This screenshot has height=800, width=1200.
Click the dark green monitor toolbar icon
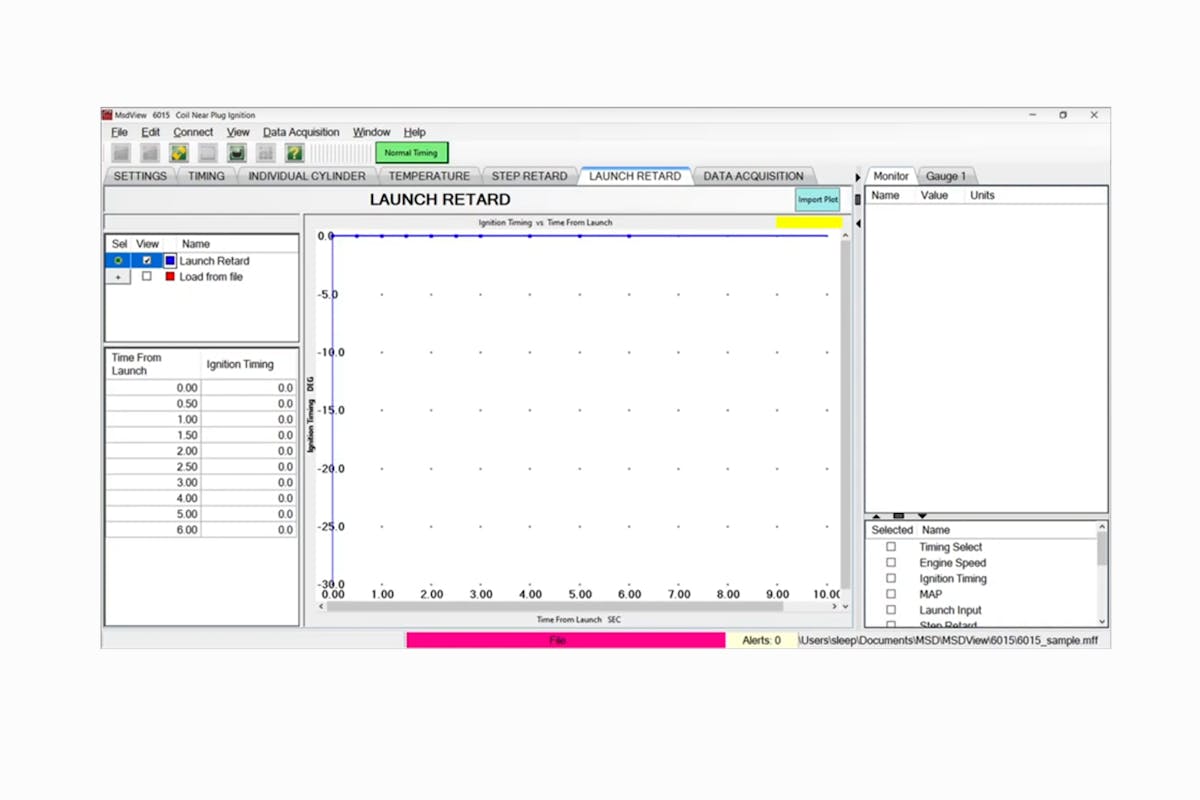point(236,153)
